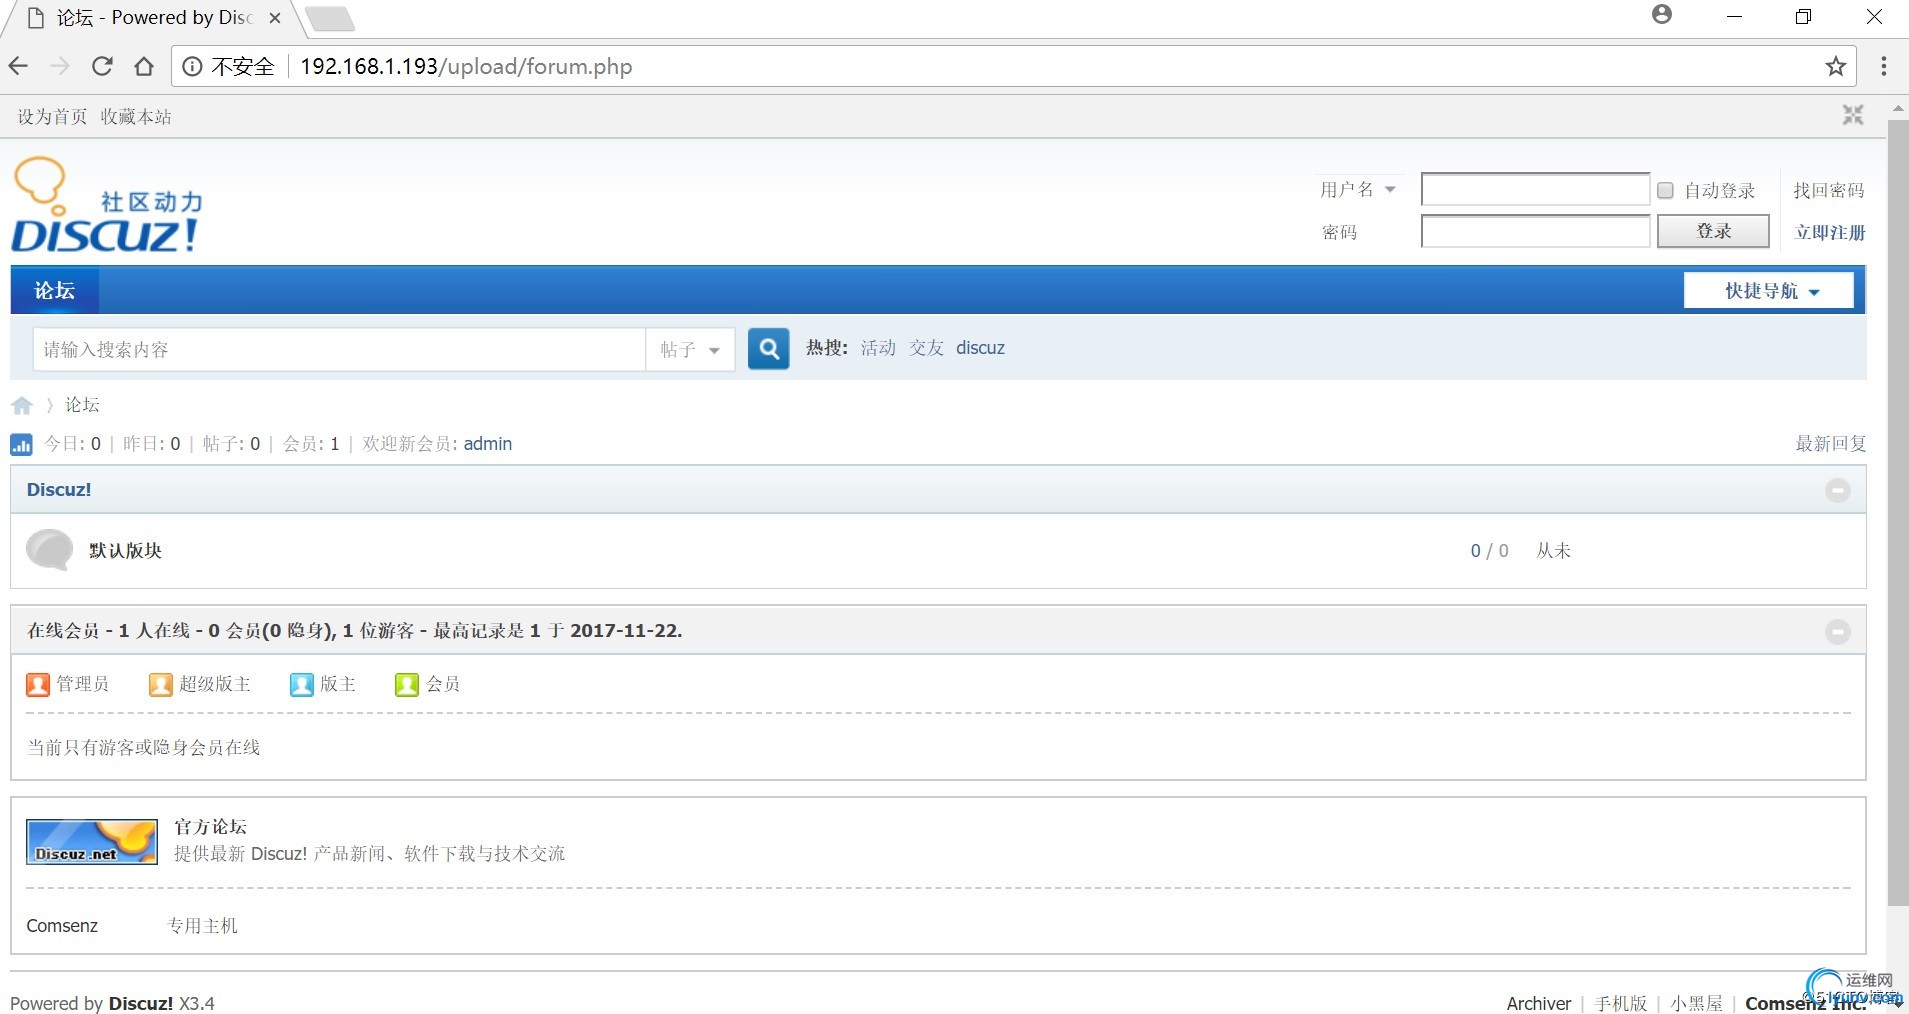Open the Archiver footer link
This screenshot has width=1909, height=1014.
[x=1539, y=1003]
